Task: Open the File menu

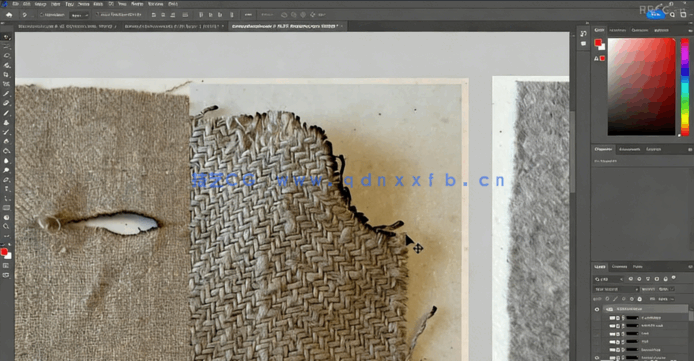Action: pyautogui.click(x=15, y=4)
